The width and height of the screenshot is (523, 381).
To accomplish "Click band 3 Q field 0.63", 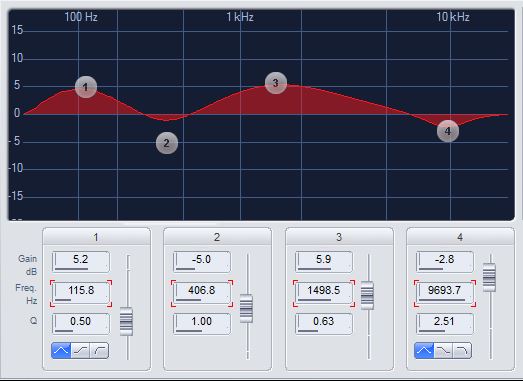I will click(324, 324).
